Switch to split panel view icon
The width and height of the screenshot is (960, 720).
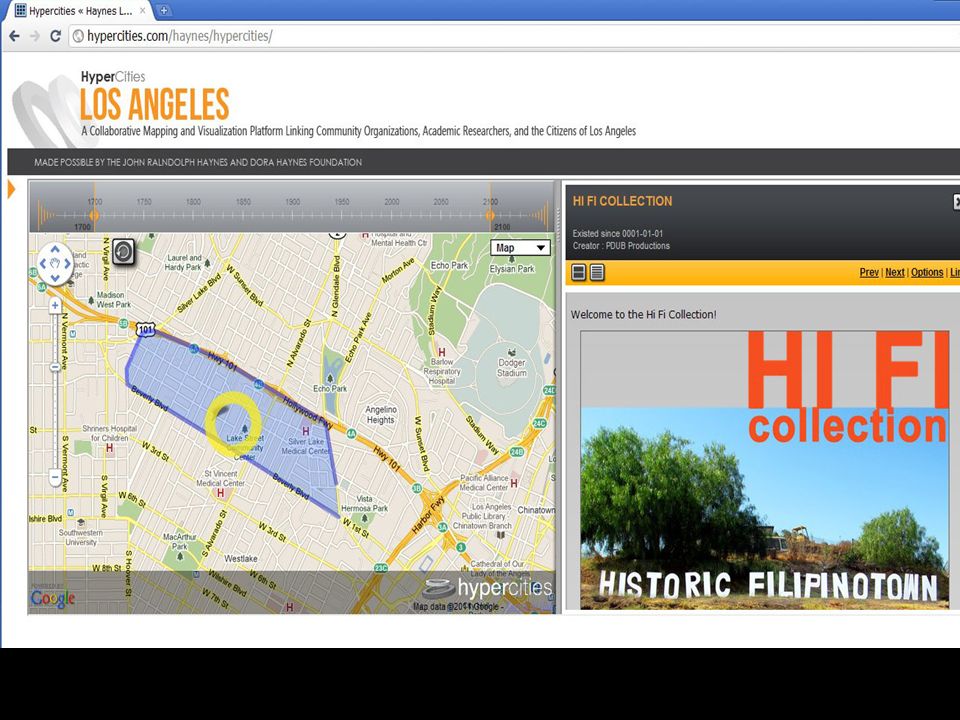pyautogui.click(x=579, y=272)
